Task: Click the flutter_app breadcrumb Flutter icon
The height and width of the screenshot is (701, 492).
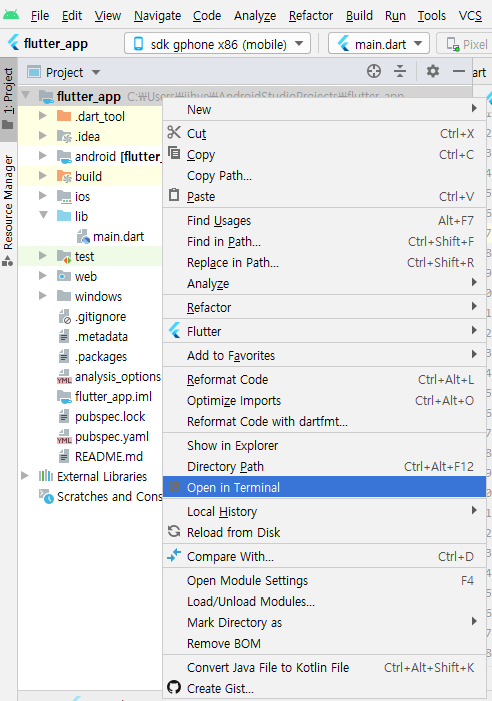Action: point(14,43)
